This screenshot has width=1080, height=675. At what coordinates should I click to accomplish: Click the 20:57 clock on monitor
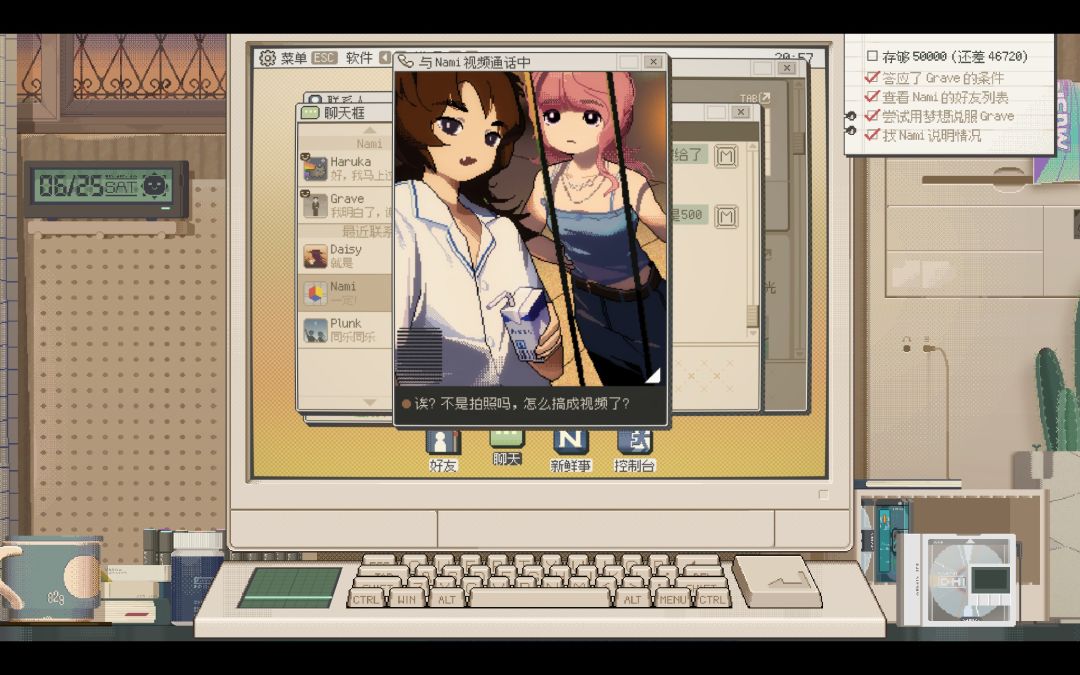pyautogui.click(x=793, y=58)
